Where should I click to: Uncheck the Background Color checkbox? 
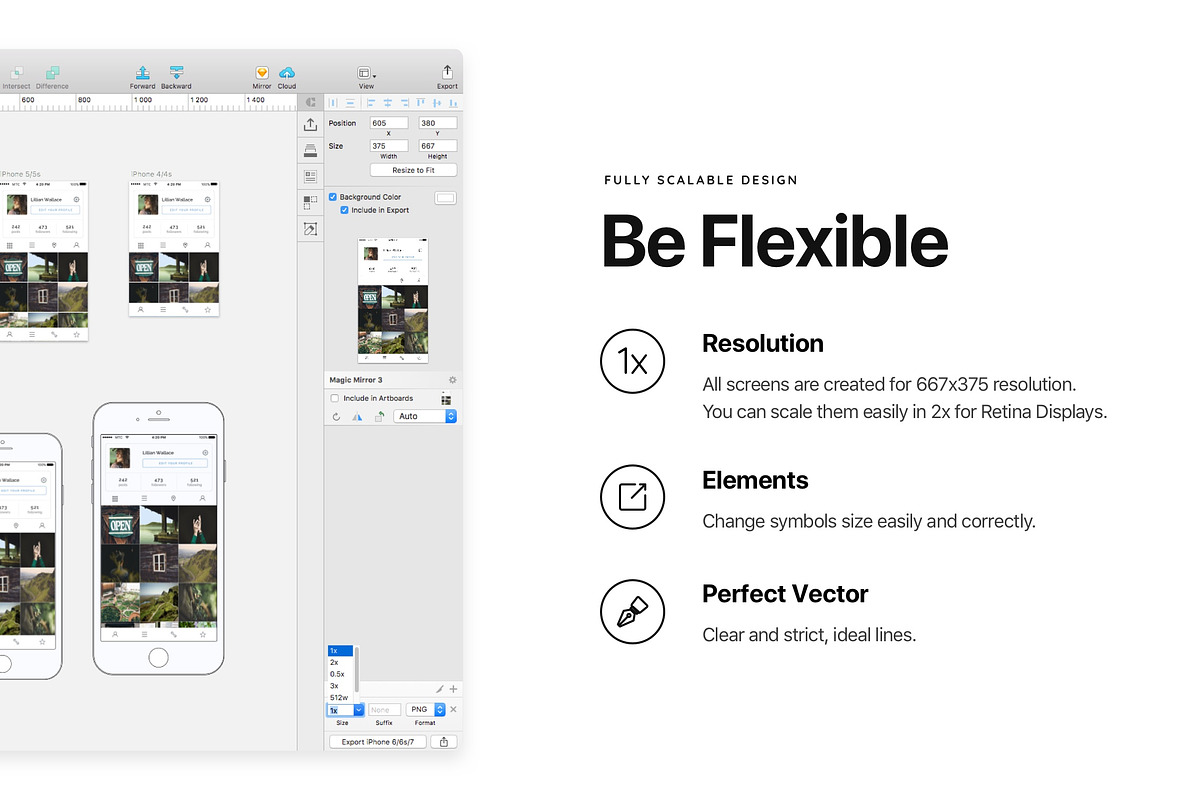334,196
